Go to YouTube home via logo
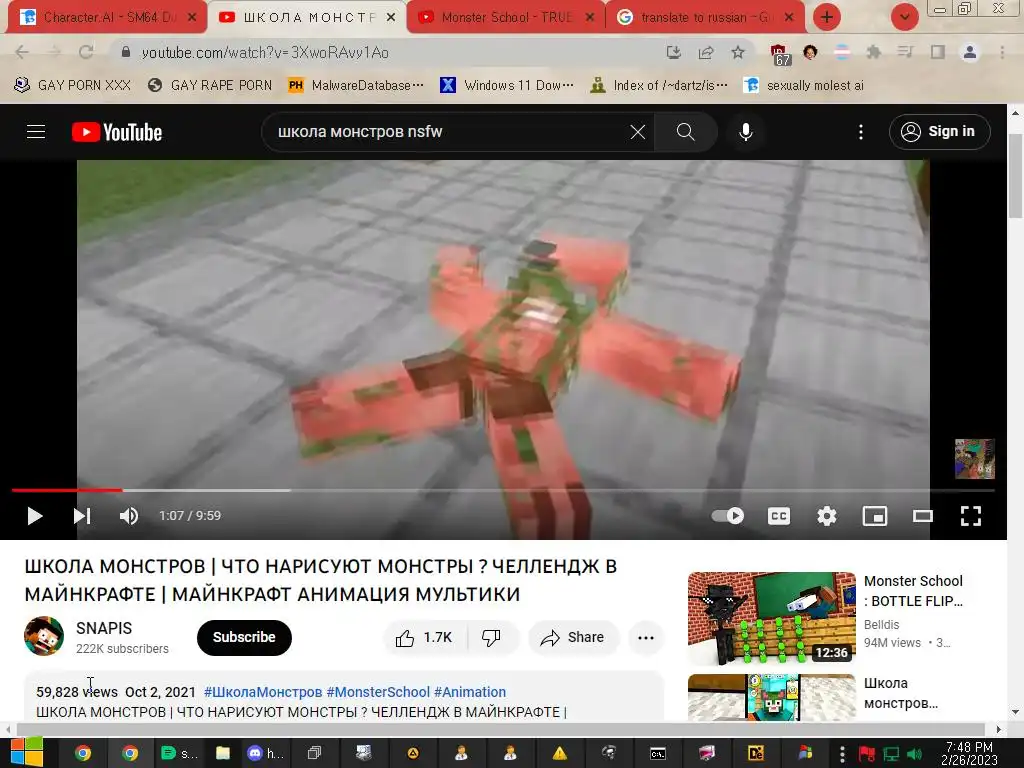The image size is (1024, 768). tap(117, 132)
